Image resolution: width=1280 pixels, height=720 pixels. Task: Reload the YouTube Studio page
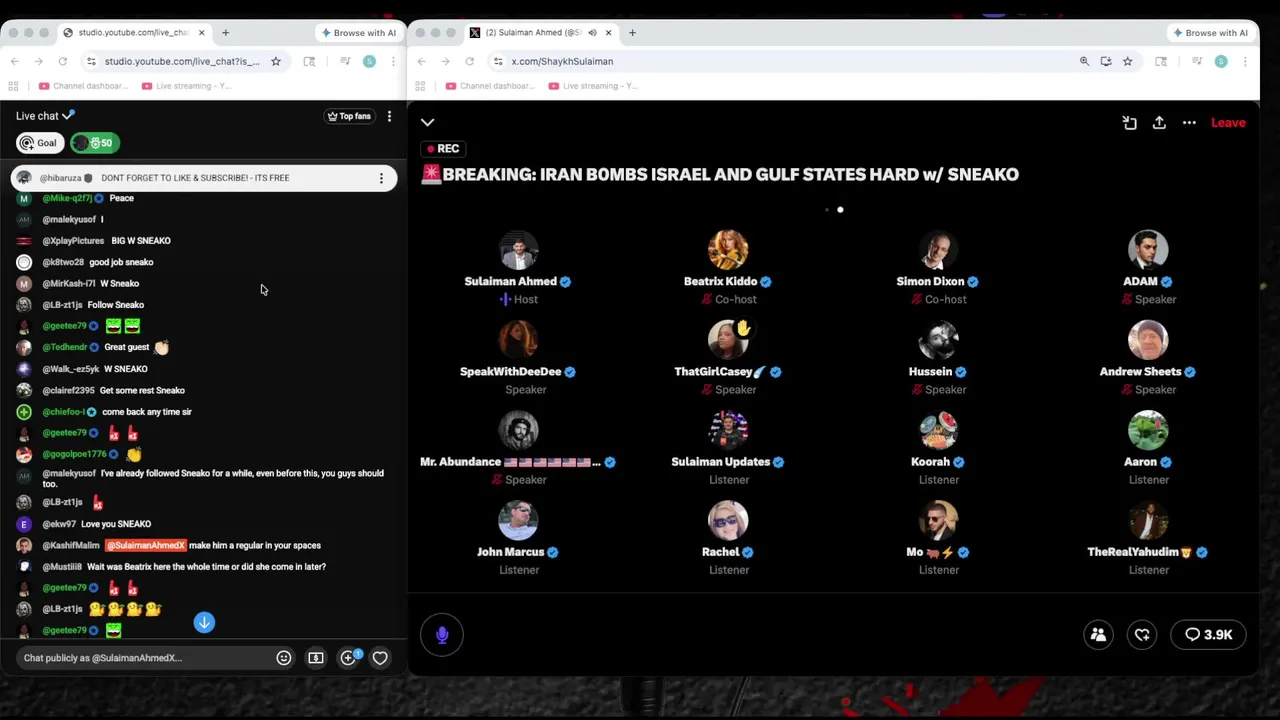pyautogui.click(x=63, y=62)
